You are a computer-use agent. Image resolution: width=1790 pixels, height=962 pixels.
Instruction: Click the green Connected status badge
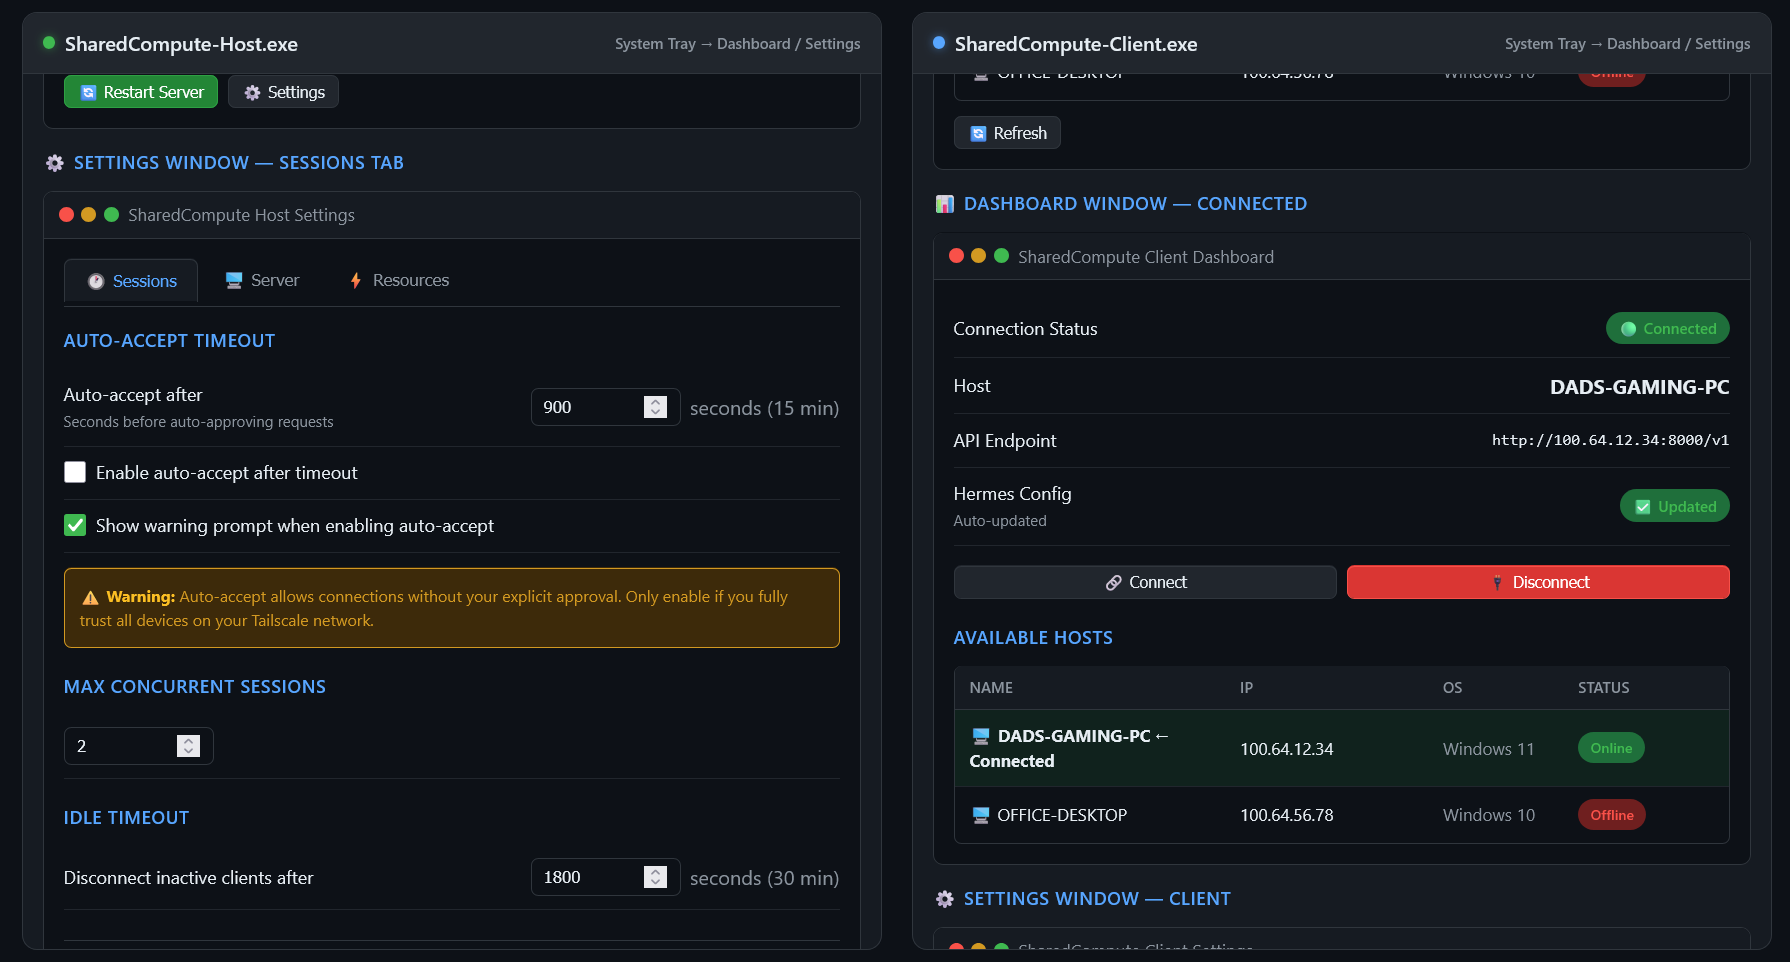click(1667, 328)
